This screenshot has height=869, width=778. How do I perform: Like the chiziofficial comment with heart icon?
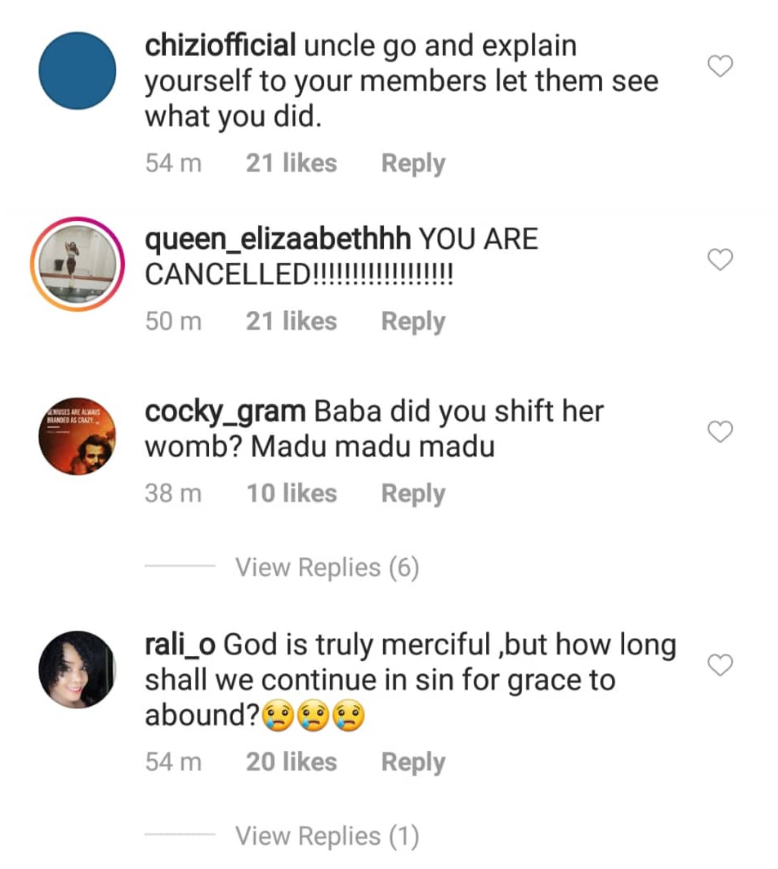(720, 67)
